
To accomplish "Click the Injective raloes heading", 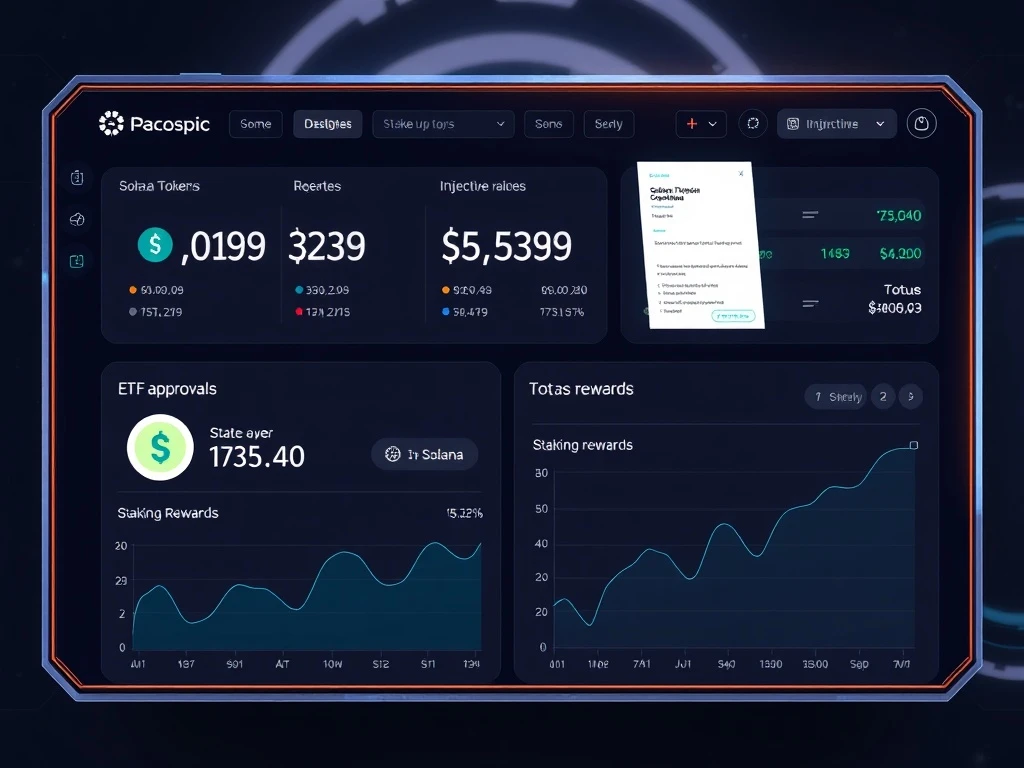I will point(483,186).
